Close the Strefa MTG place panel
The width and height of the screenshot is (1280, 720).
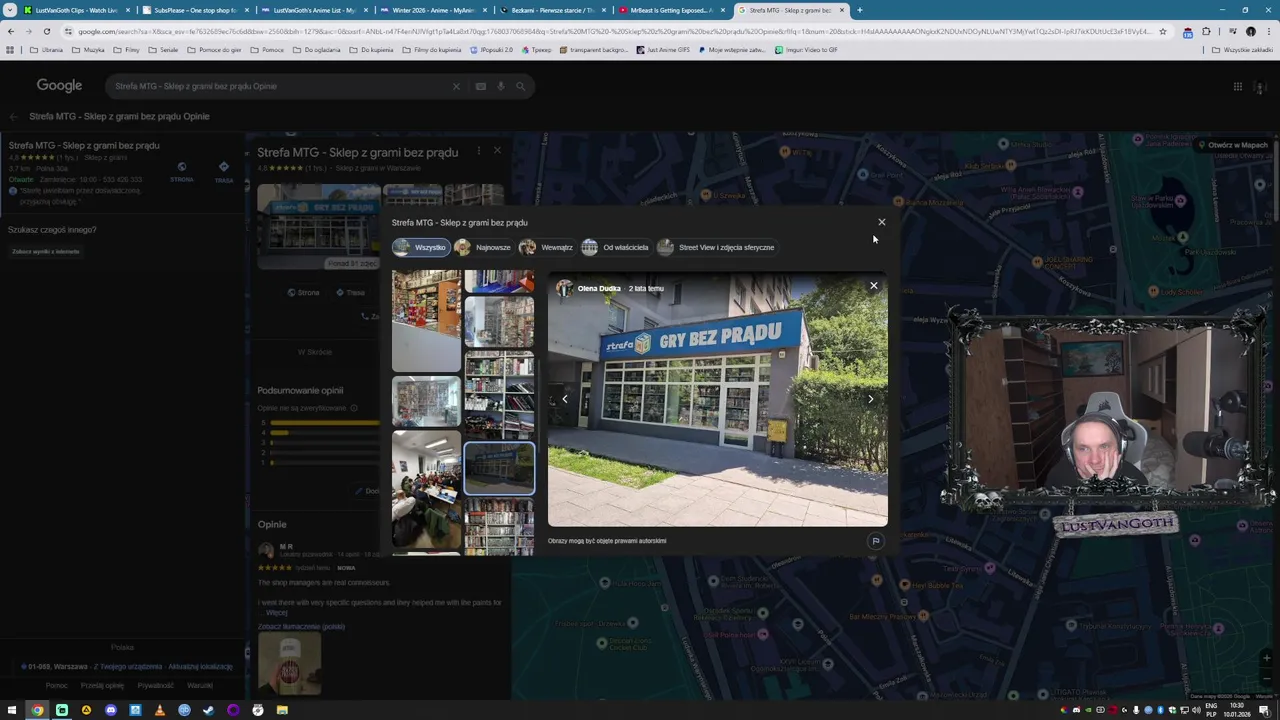click(497, 151)
